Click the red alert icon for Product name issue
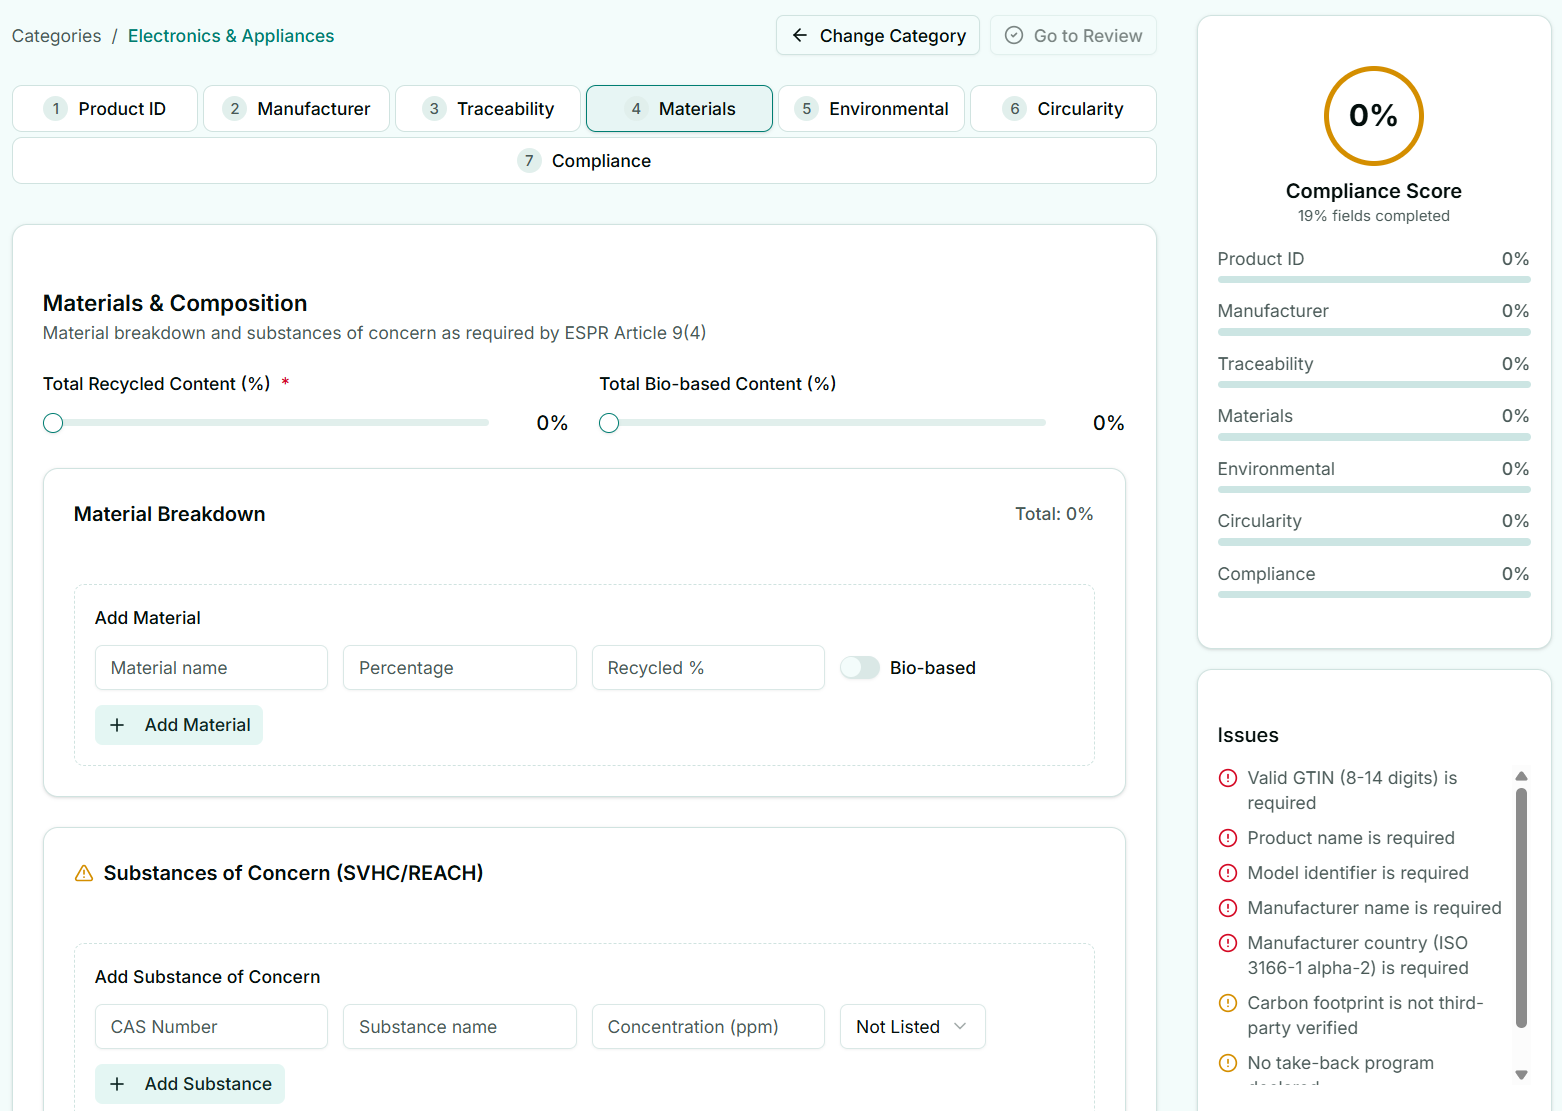The height and width of the screenshot is (1111, 1562). [1228, 838]
